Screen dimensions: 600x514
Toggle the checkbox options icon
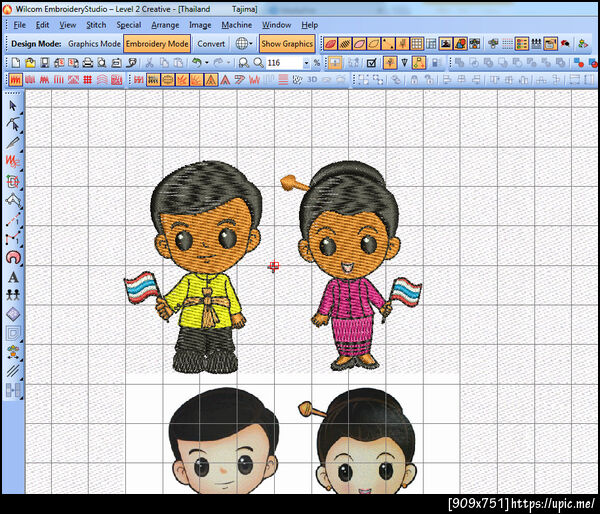pyautogui.click(x=371, y=63)
